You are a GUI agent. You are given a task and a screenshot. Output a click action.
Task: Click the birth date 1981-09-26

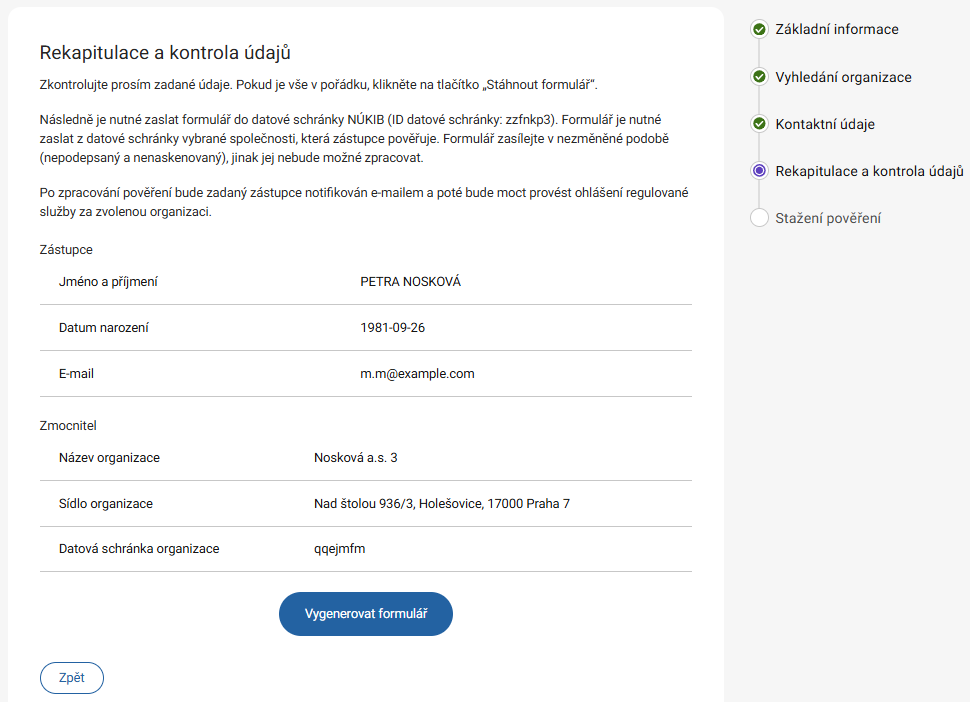393,328
